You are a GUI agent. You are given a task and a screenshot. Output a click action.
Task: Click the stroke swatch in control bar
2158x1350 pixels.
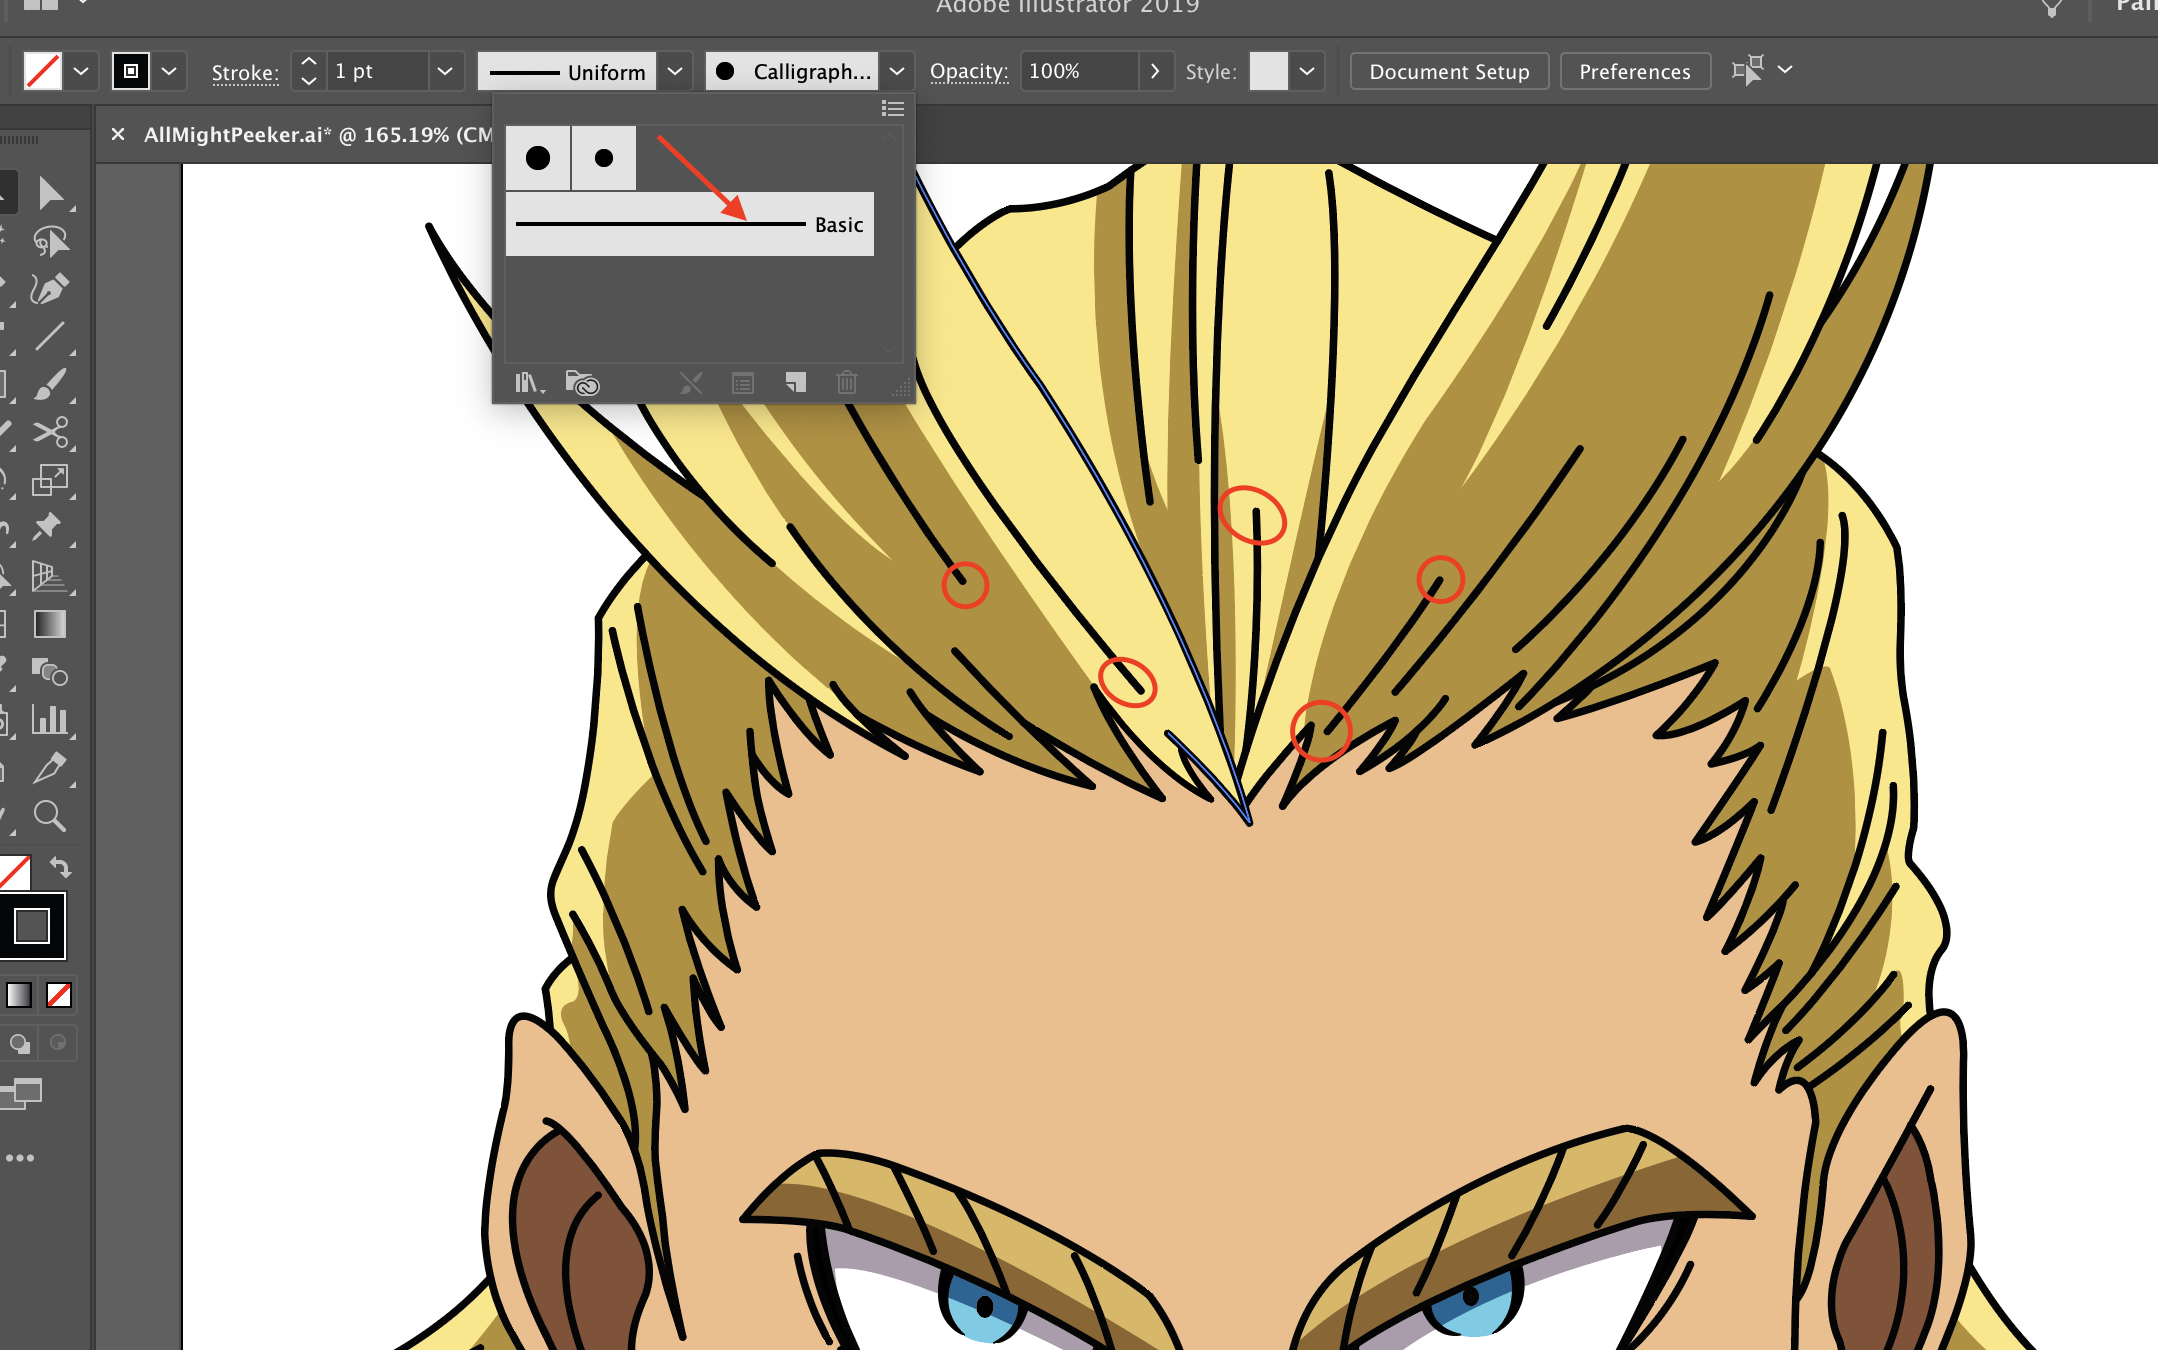point(131,71)
